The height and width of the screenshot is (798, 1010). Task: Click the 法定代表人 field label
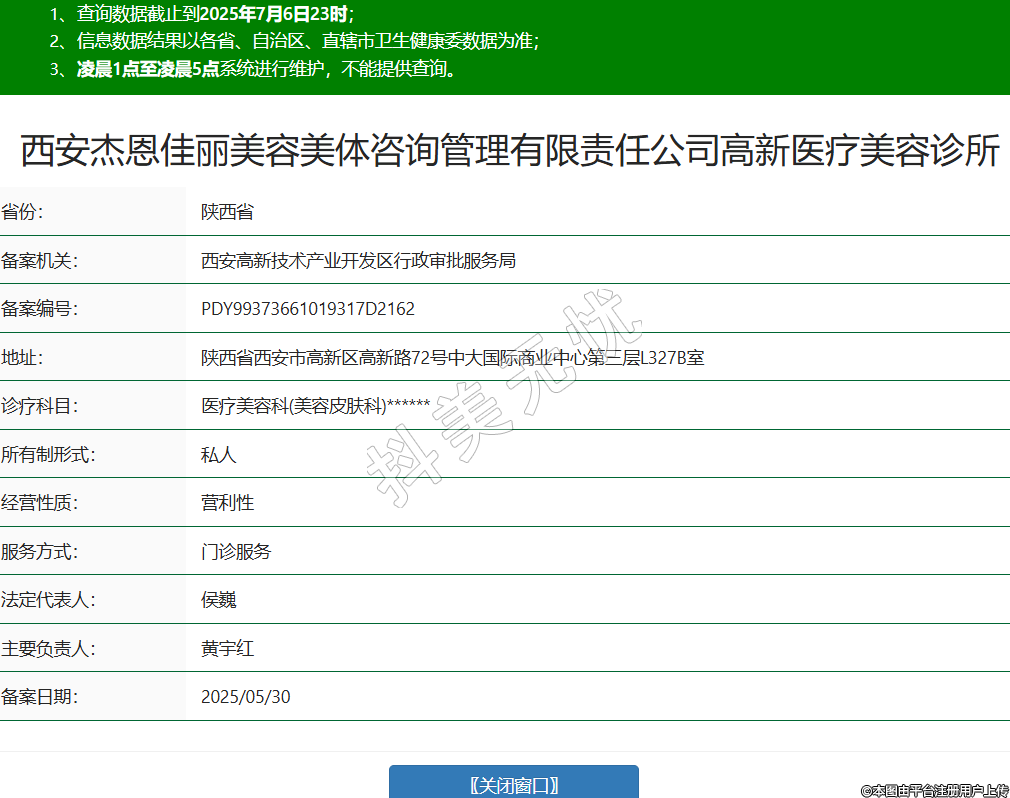pos(48,600)
